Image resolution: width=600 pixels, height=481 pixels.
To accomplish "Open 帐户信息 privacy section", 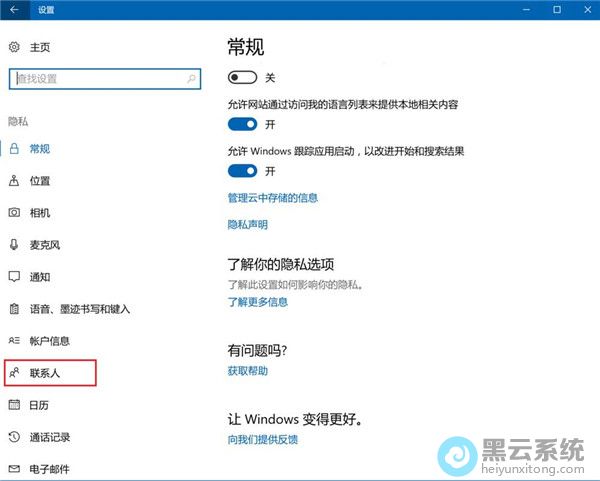I will coord(50,341).
